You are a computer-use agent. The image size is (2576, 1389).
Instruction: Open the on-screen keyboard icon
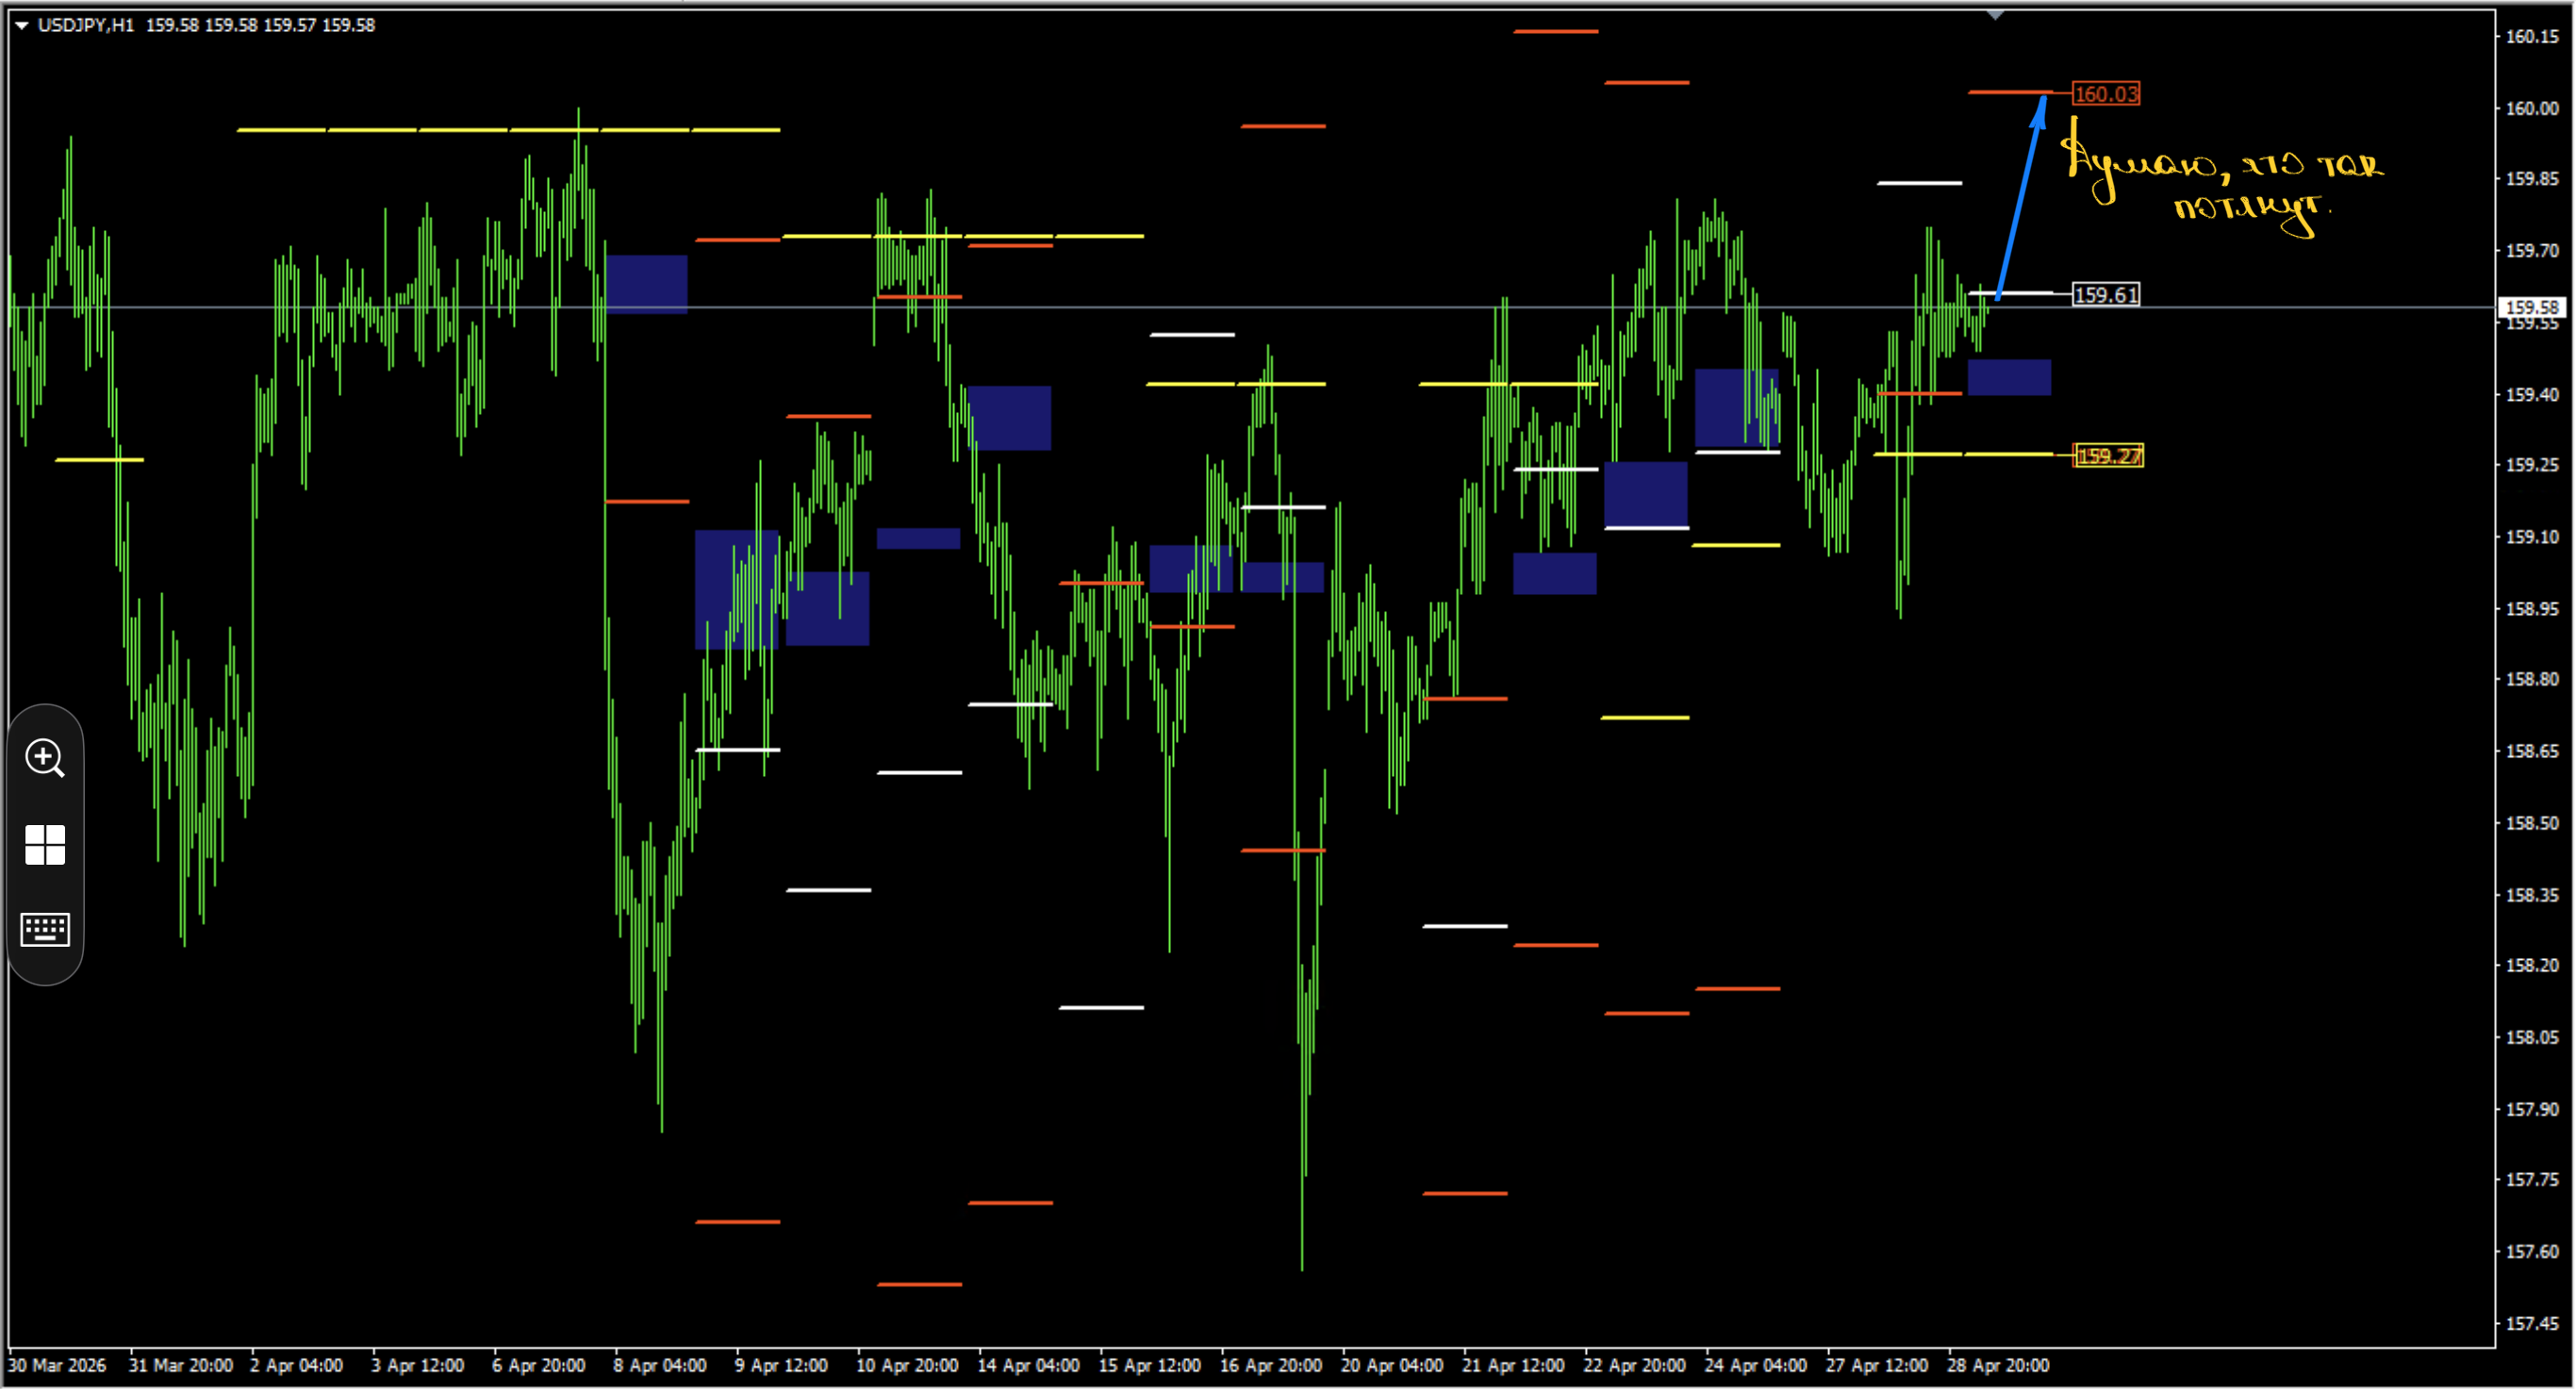tap(45, 929)
